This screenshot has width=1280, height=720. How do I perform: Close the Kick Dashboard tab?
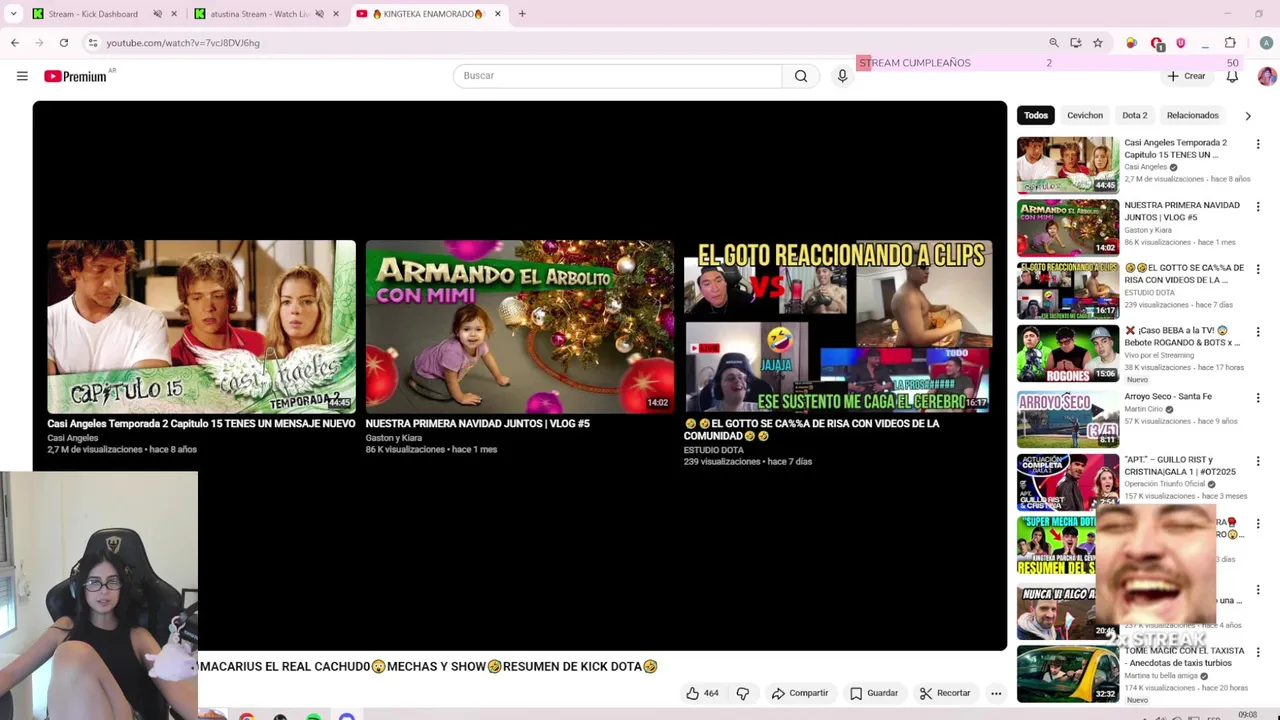[x=174, y=14]
